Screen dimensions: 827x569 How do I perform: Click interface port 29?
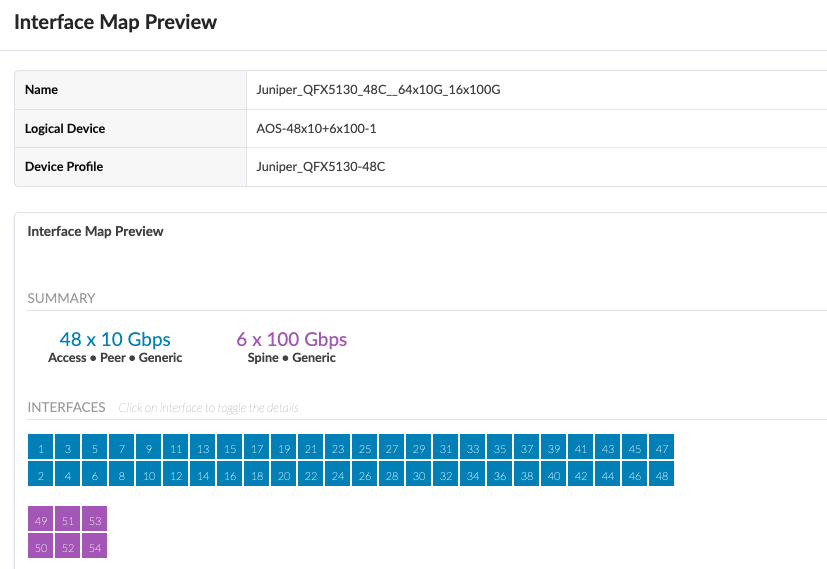tap(419, 447)
